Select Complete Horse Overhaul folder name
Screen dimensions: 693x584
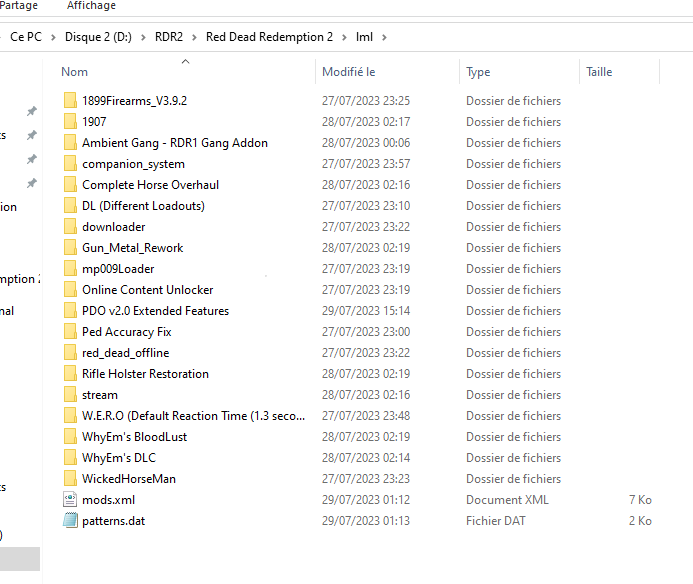[150, 185]
